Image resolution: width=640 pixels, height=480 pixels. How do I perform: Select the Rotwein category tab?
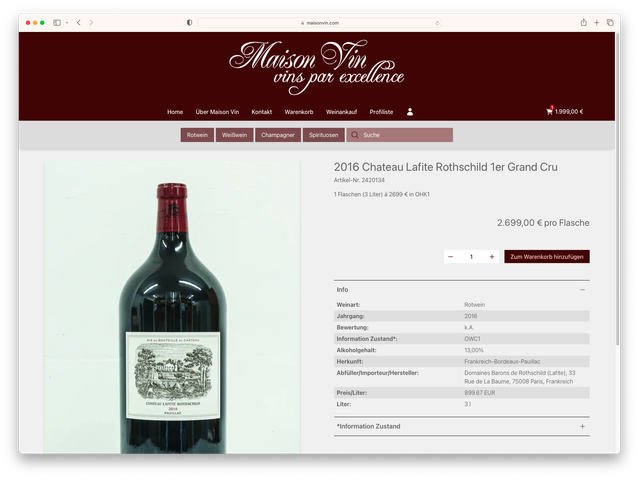point(197,135)
